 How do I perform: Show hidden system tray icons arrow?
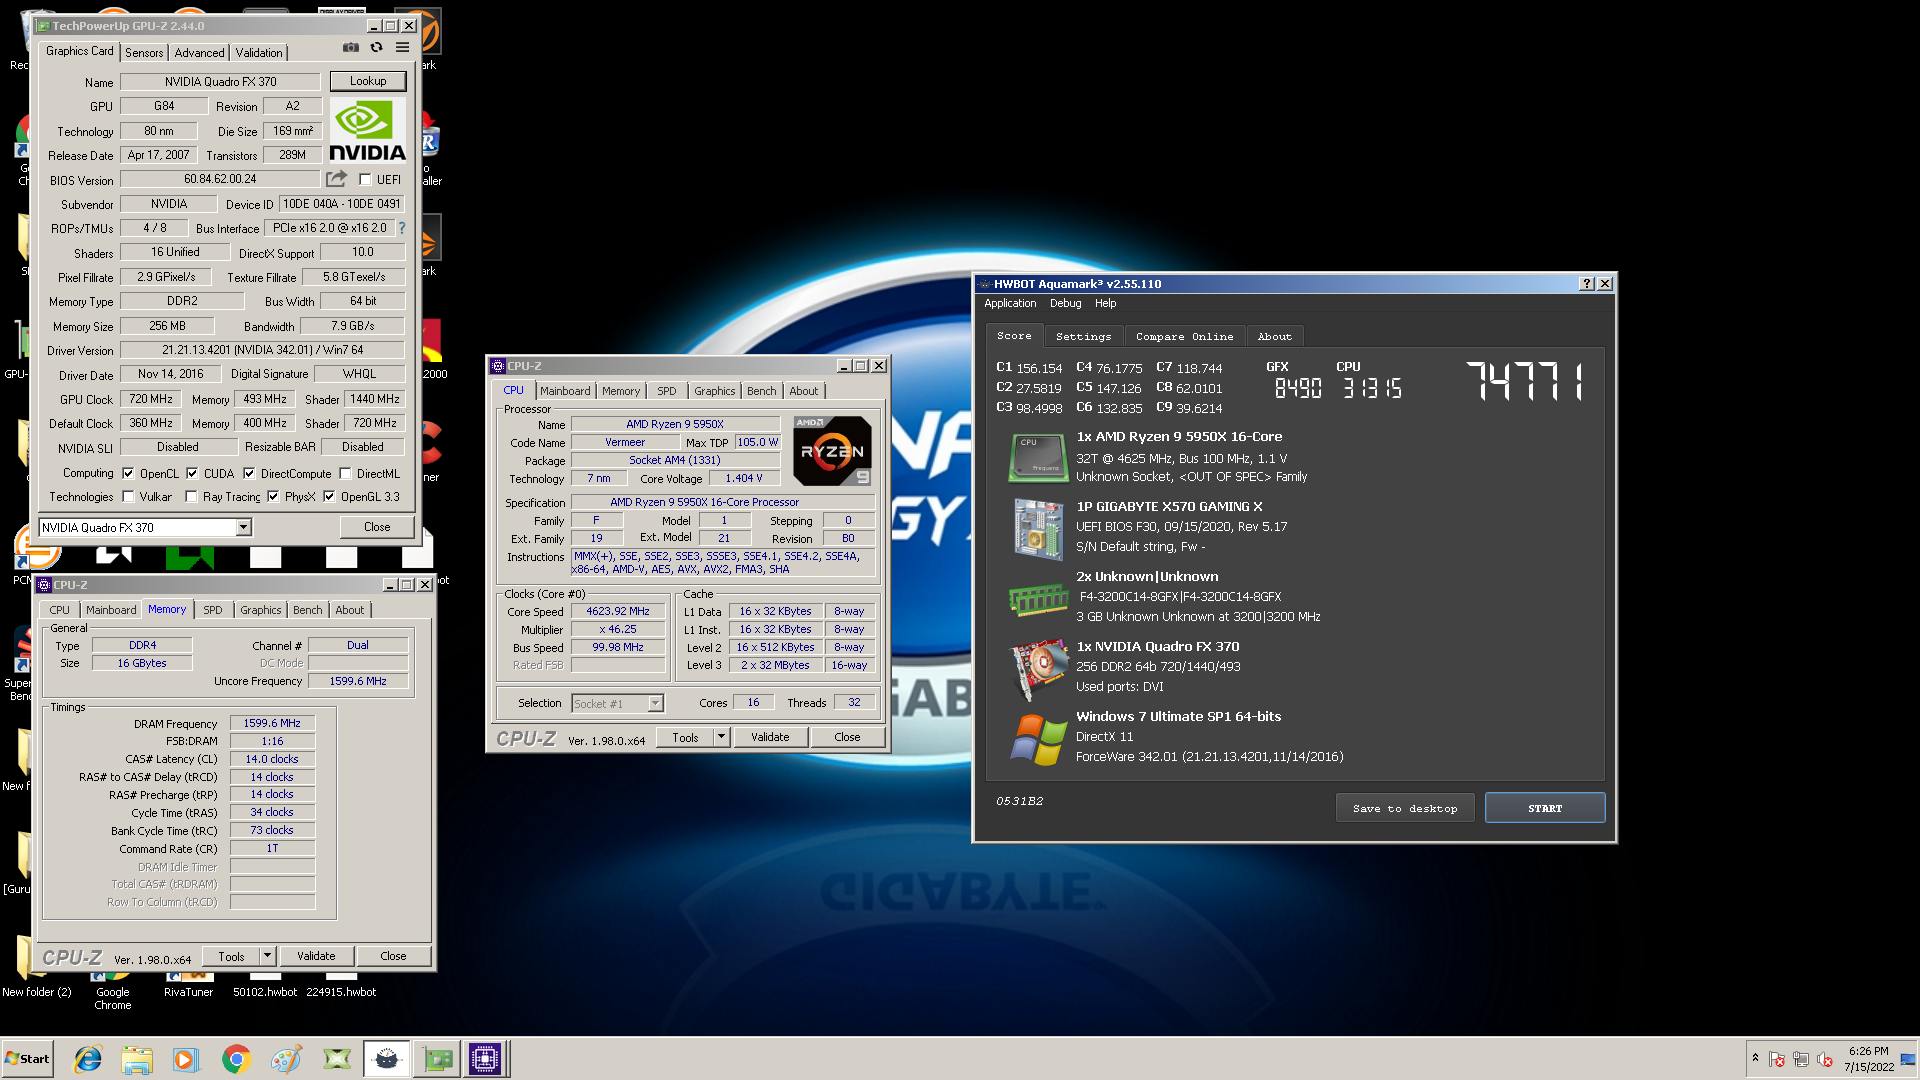[1755, 1058]
